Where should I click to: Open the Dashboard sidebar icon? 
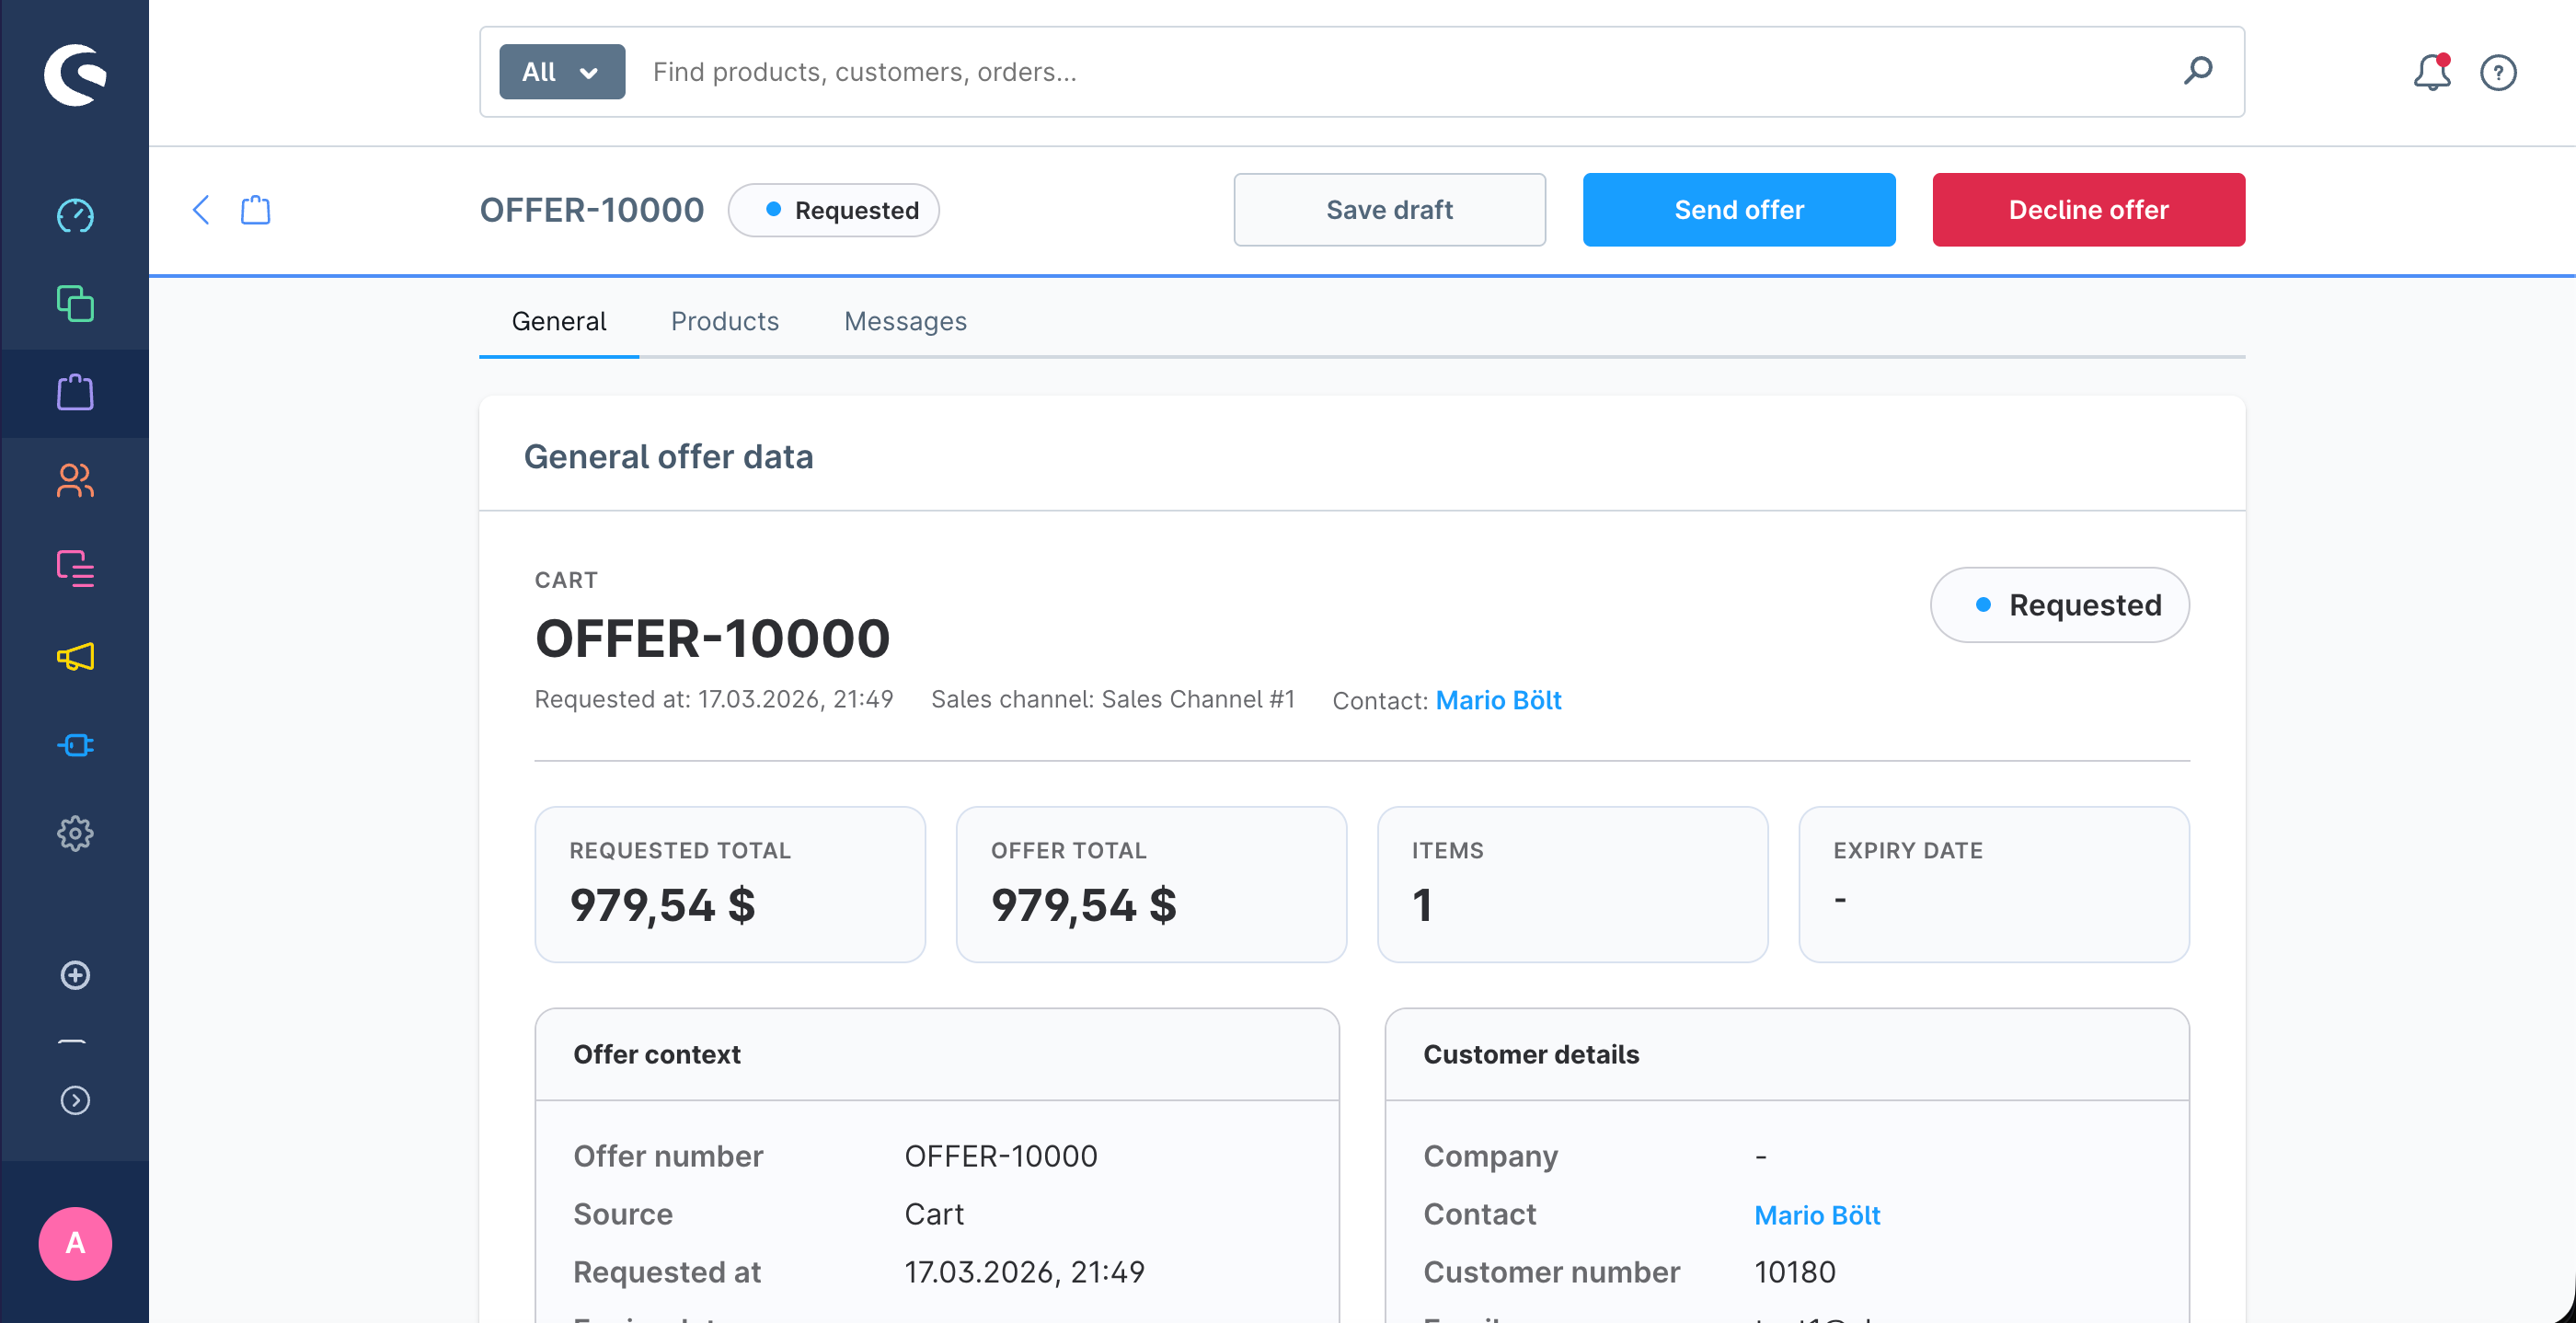(75, 215)
